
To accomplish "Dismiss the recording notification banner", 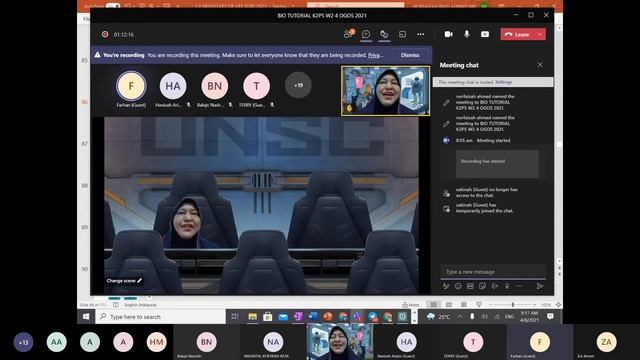I will click(410, 55).
